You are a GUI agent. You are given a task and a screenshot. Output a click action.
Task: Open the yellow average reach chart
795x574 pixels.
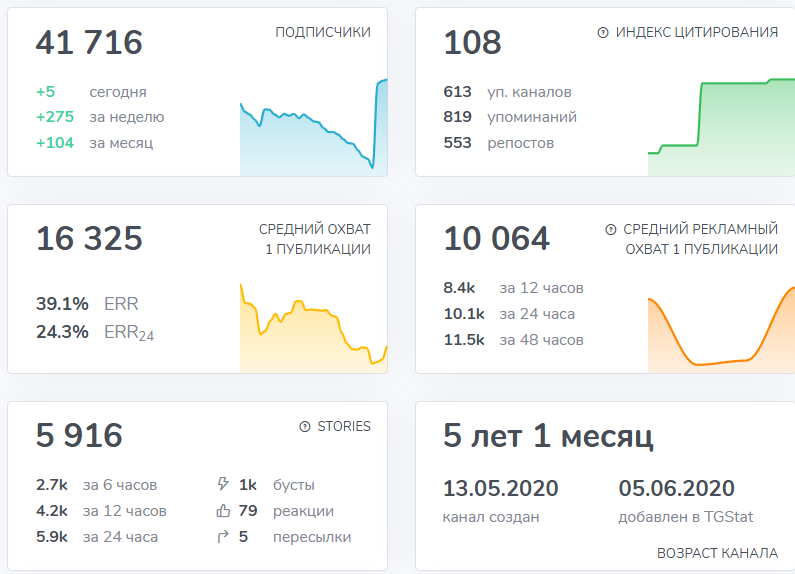pyautogui.click(x=314, y=328)
